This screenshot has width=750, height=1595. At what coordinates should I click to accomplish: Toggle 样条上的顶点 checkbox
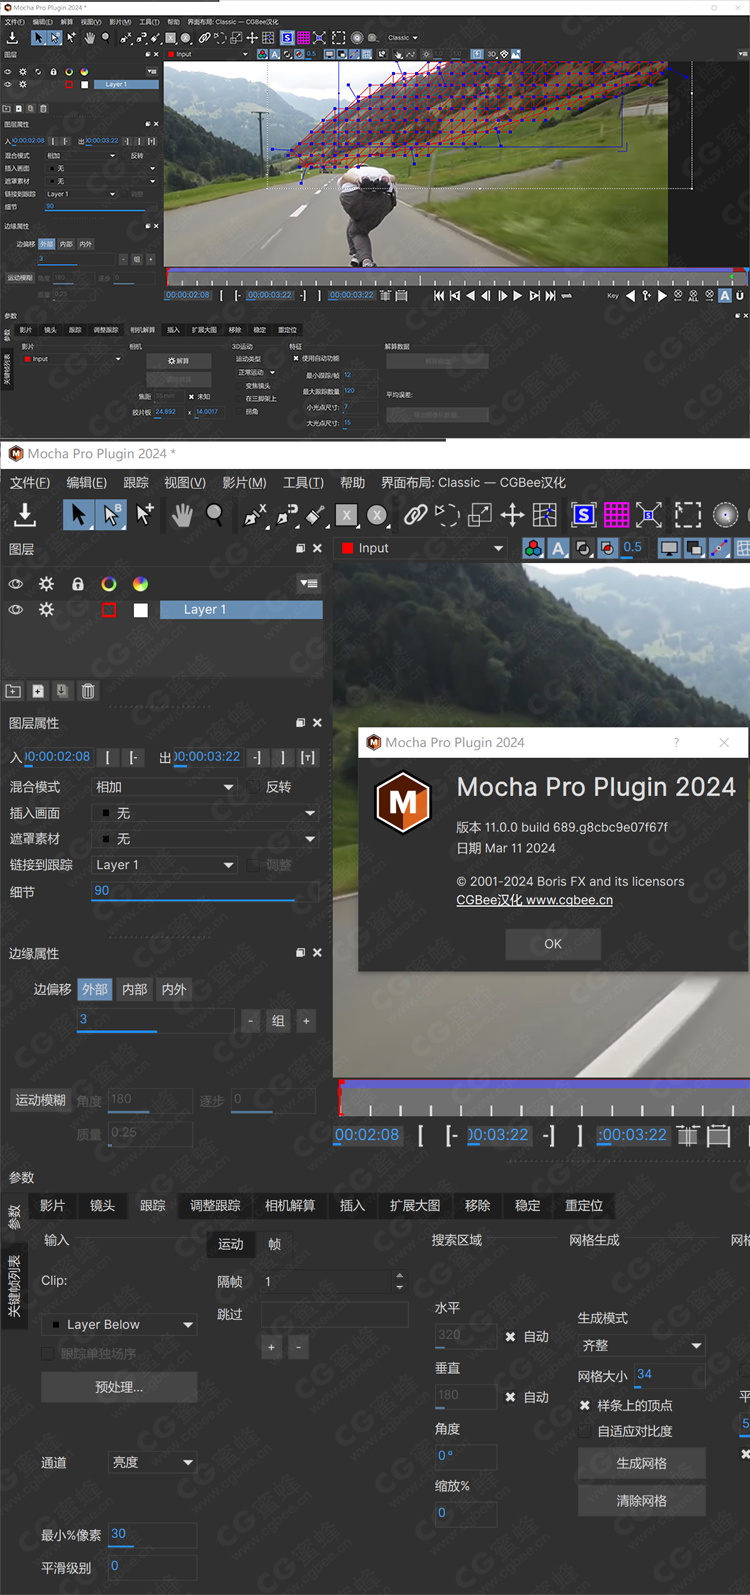pos(585,1405)
